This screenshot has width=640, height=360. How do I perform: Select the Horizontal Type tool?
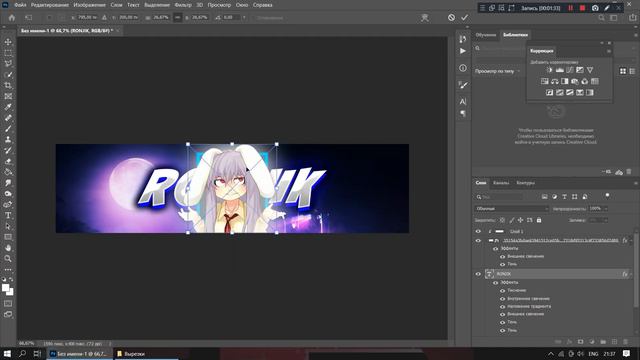click(8, 215)
